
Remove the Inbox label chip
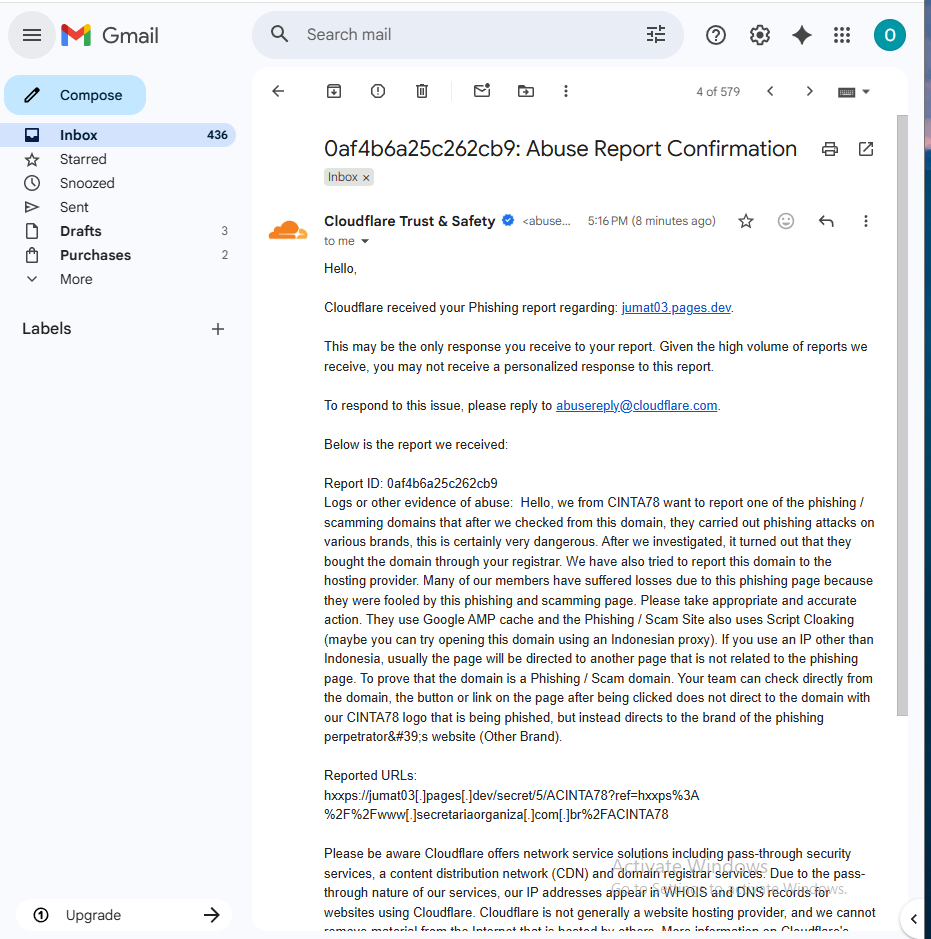coord(366,178)
